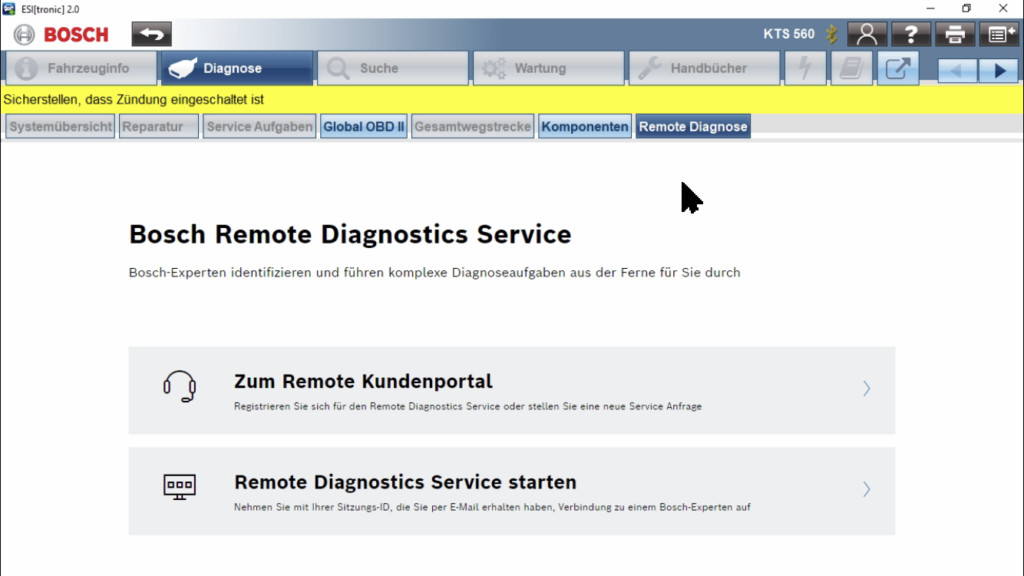
Task: Restore down the ESI[tronic] window
Action: [967, 8]
